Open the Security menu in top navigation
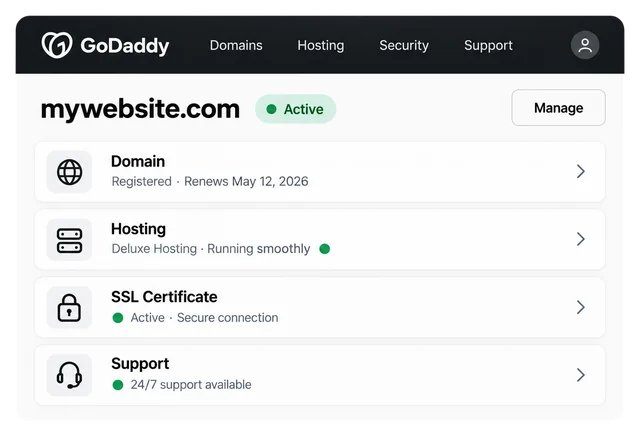 [x=404, y=45]
